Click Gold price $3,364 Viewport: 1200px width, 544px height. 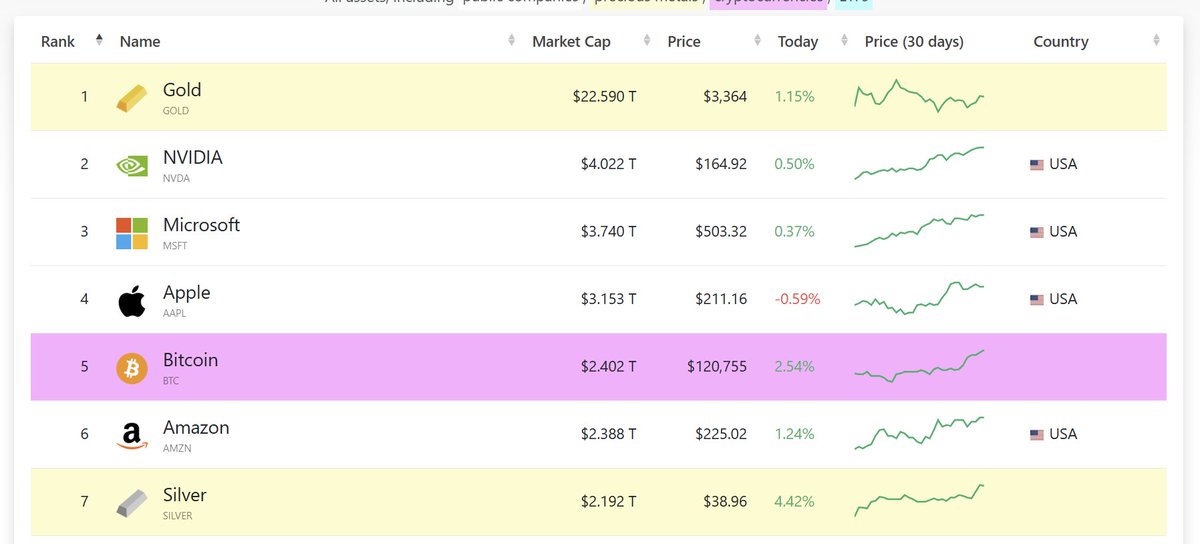coord(725,97)
